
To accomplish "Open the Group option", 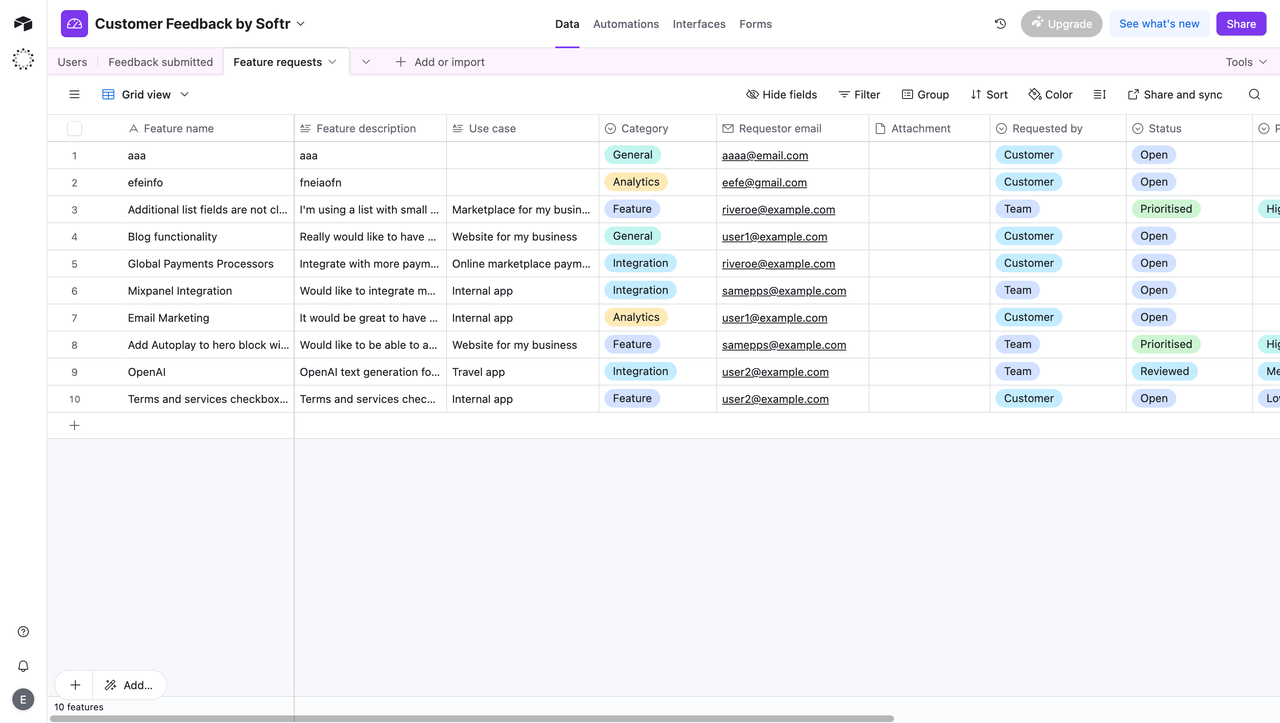I will pyautogui.click(x=925, y=95).
